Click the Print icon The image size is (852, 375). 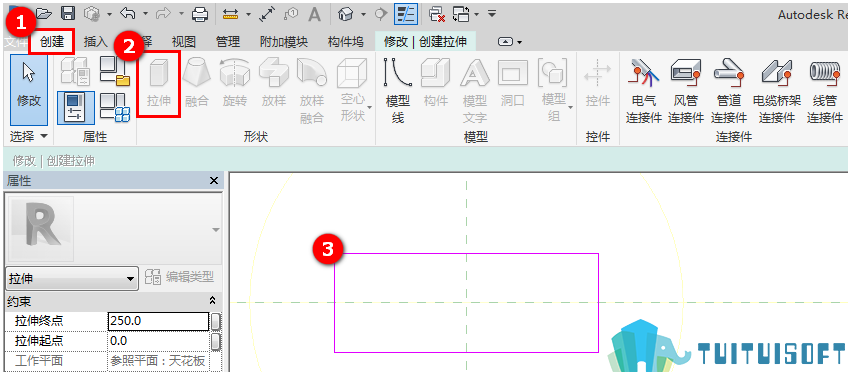201,13
